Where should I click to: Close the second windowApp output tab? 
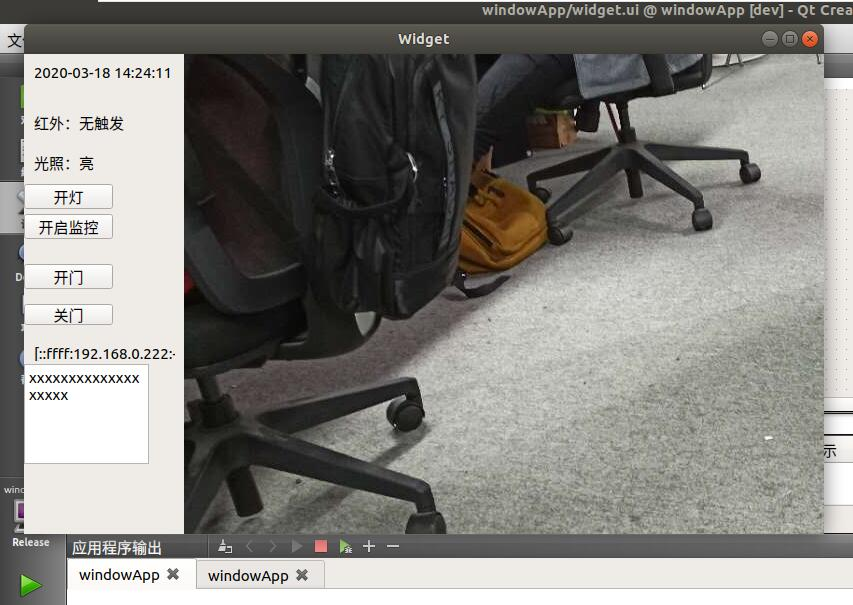302,575
